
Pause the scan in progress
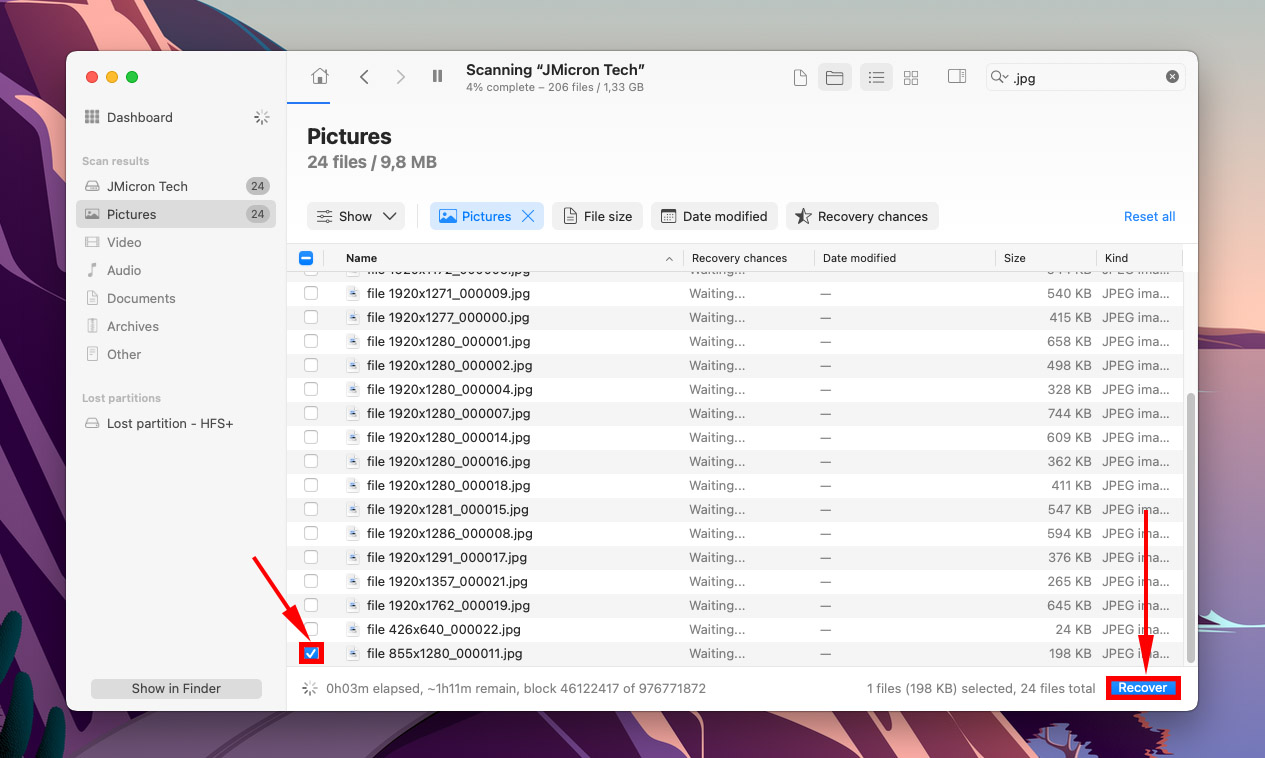click(x=437, y=77)
